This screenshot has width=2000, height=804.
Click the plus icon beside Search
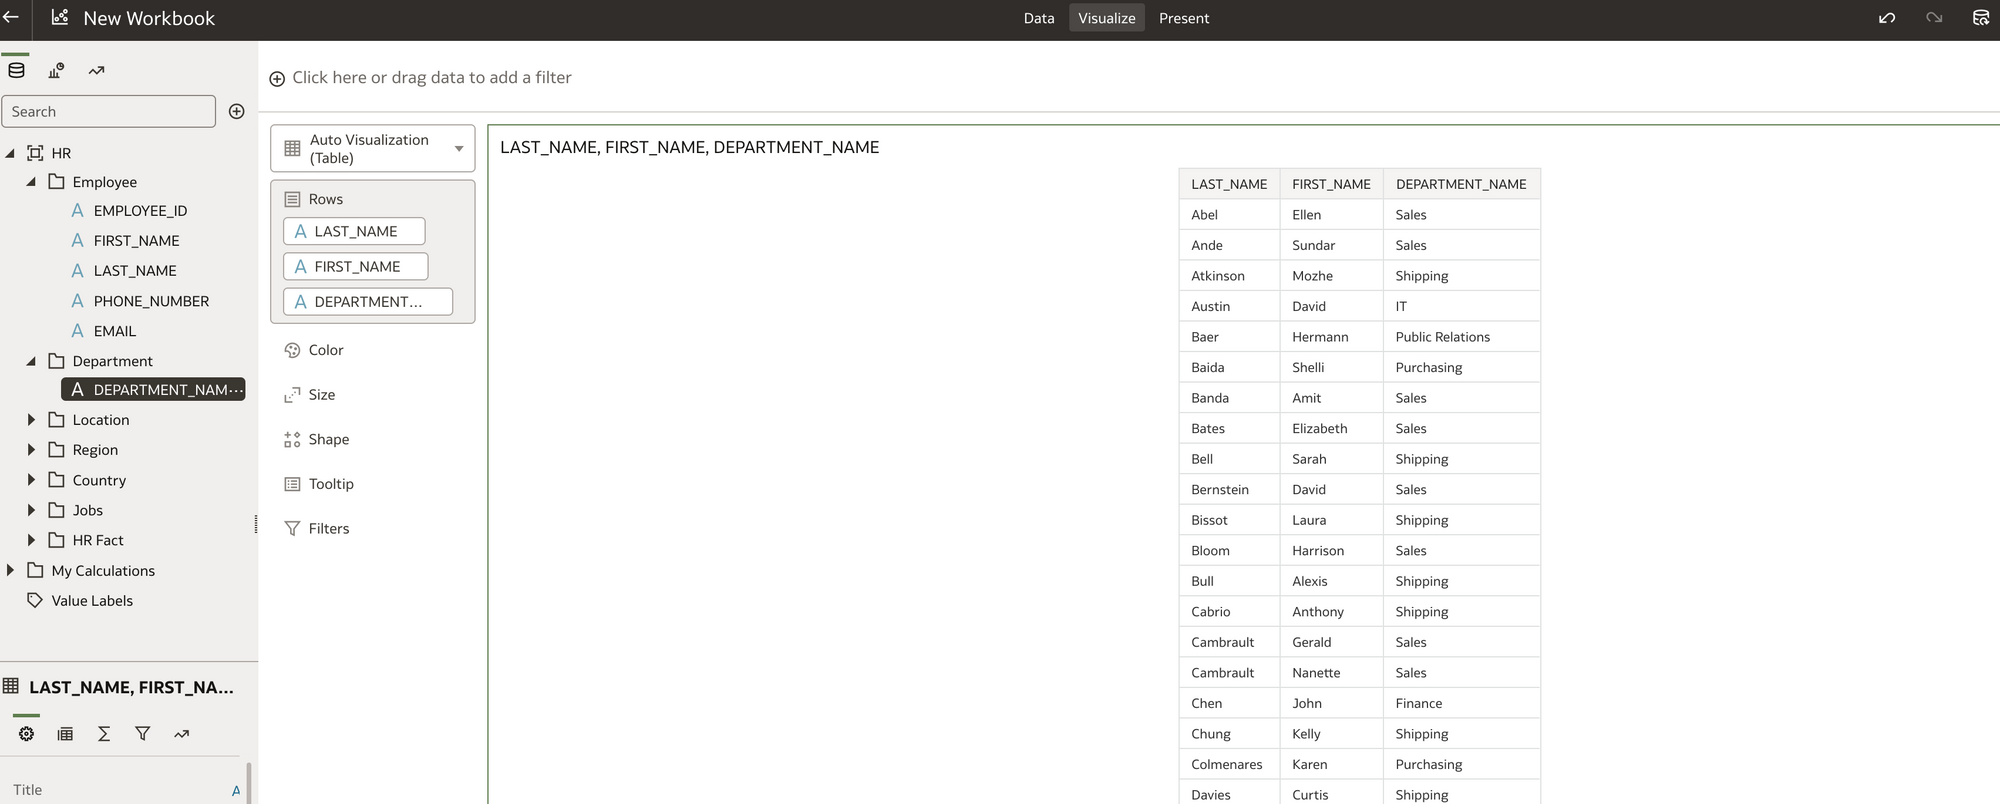click(237, 111)
